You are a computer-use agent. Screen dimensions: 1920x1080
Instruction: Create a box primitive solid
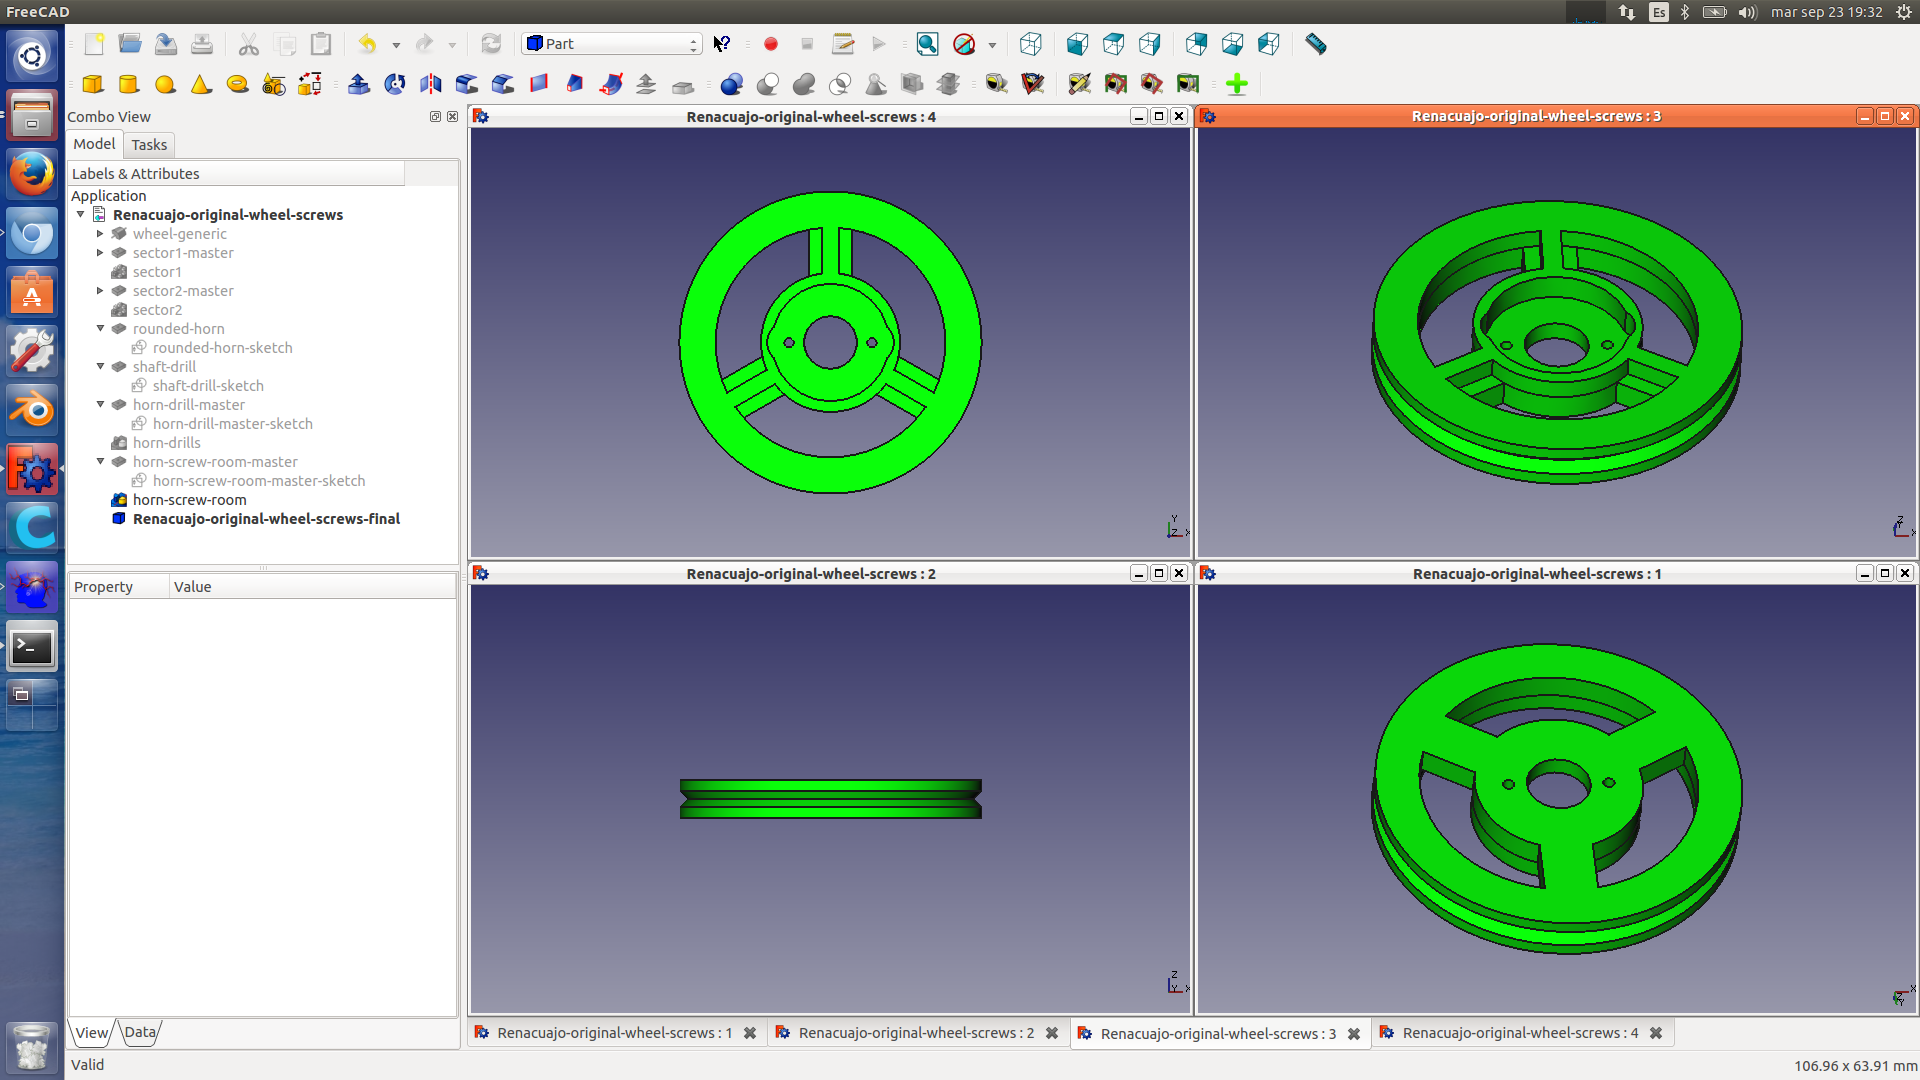(93, 85)
